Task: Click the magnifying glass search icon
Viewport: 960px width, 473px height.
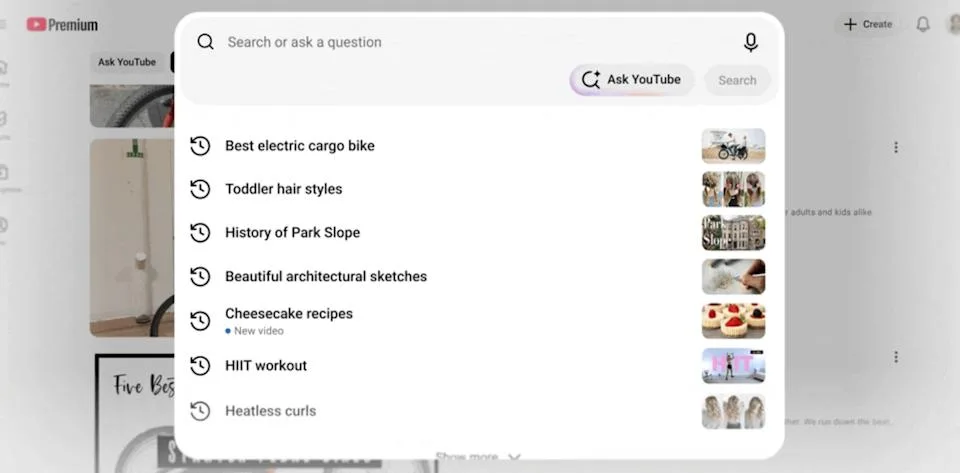Action: point(206,42)
